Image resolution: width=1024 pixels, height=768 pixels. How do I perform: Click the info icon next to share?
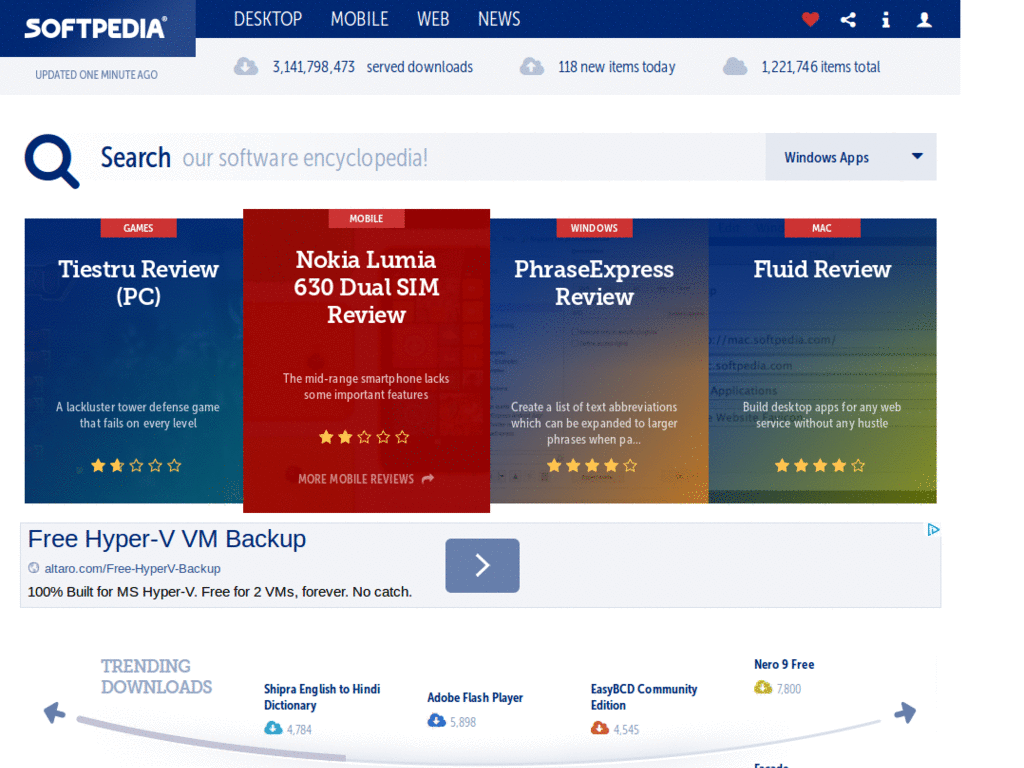(x=886, y=19)
